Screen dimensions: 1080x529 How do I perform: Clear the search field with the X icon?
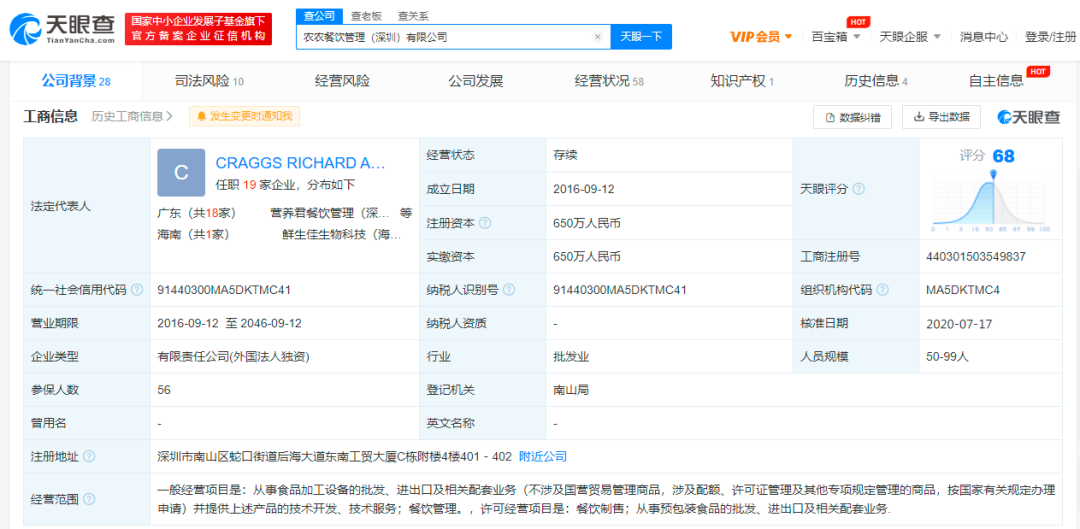click(x=598, y=37)
